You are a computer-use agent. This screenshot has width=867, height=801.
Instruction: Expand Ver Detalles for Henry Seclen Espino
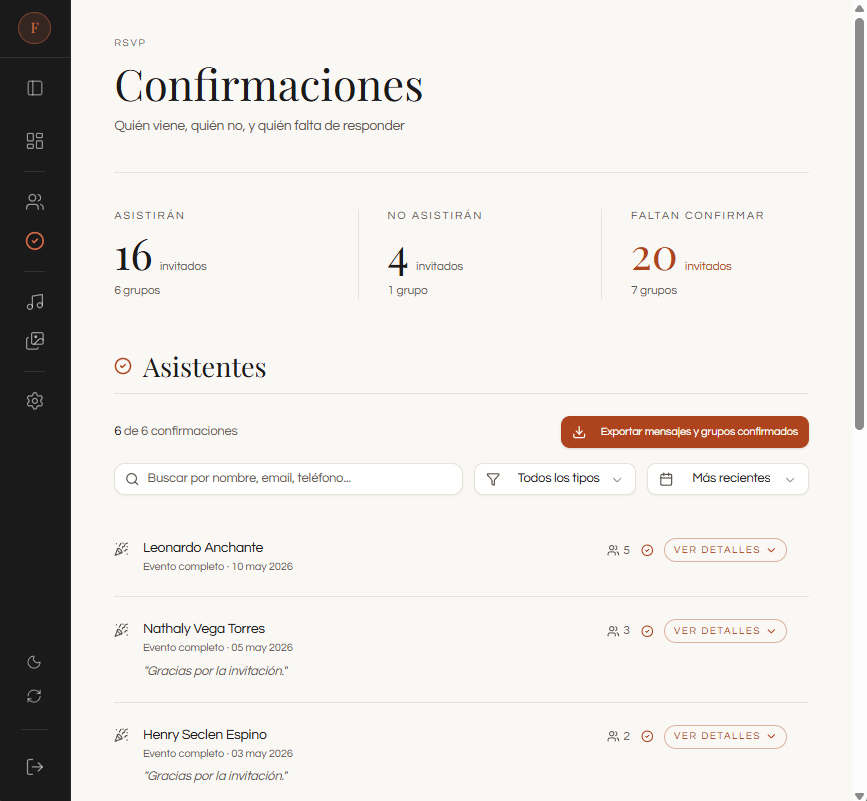click(x=725, y=736)
